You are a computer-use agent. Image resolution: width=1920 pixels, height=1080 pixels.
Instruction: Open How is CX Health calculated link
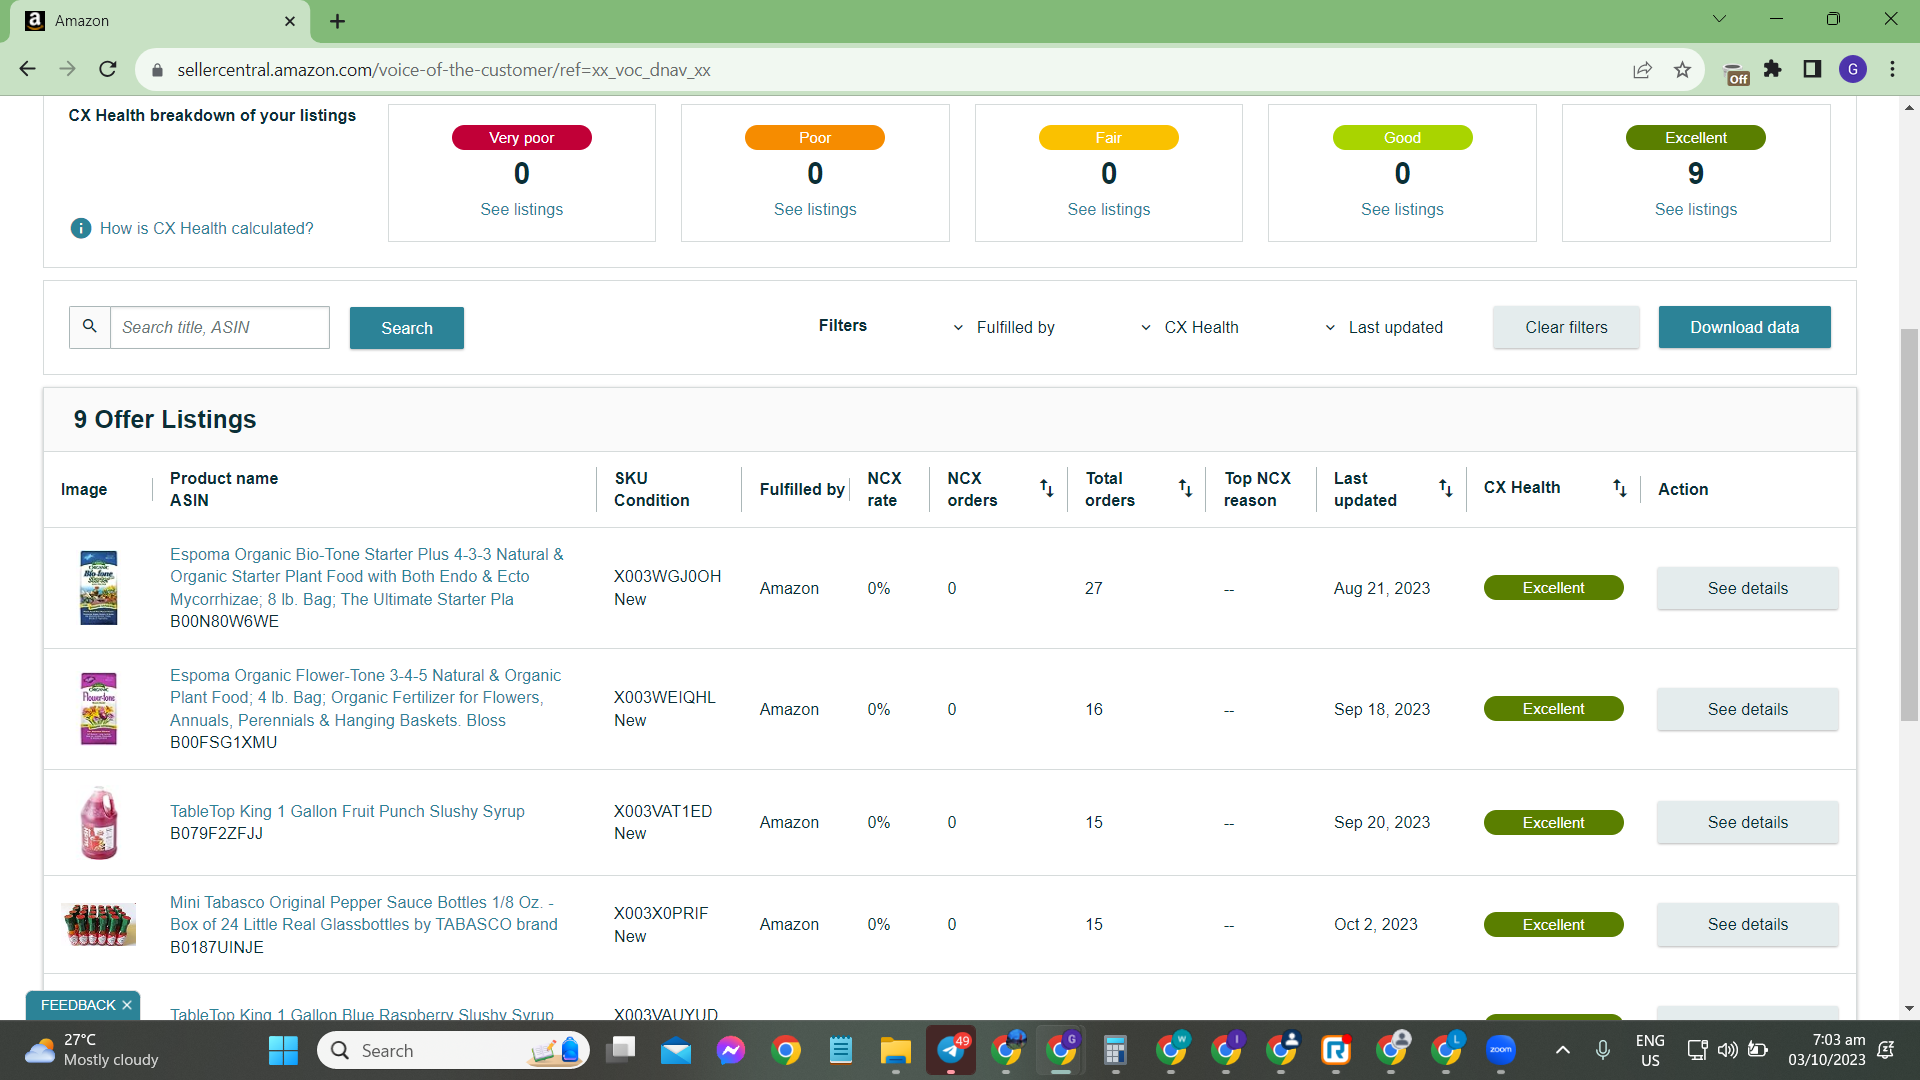pos(207,228)
